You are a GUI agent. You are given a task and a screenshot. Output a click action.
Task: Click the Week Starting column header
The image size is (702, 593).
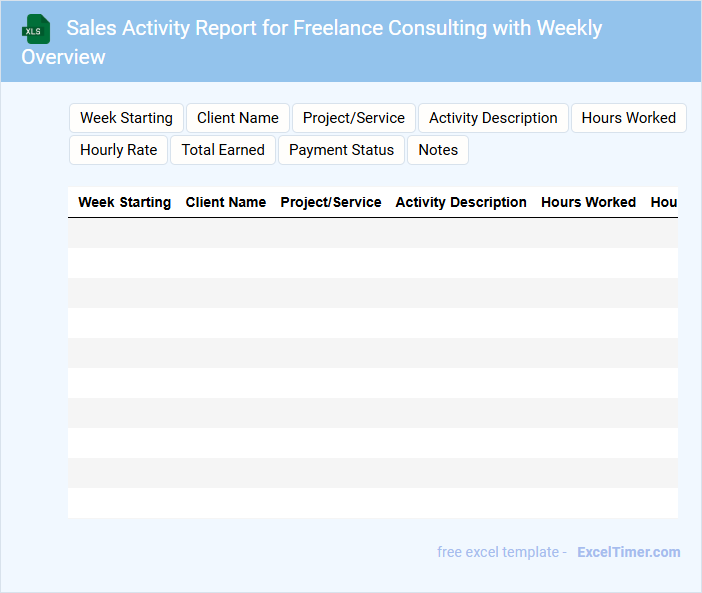pyautogui.click(x=125, y=202)
